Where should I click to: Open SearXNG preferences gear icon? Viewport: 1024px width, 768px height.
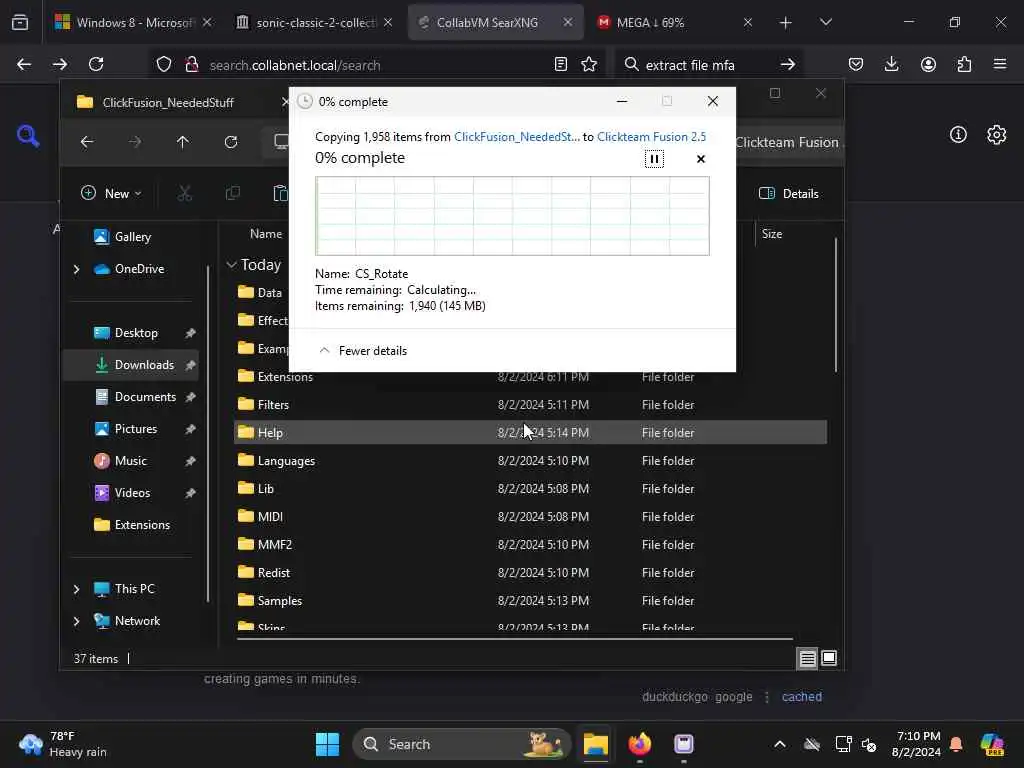(997, 135)
